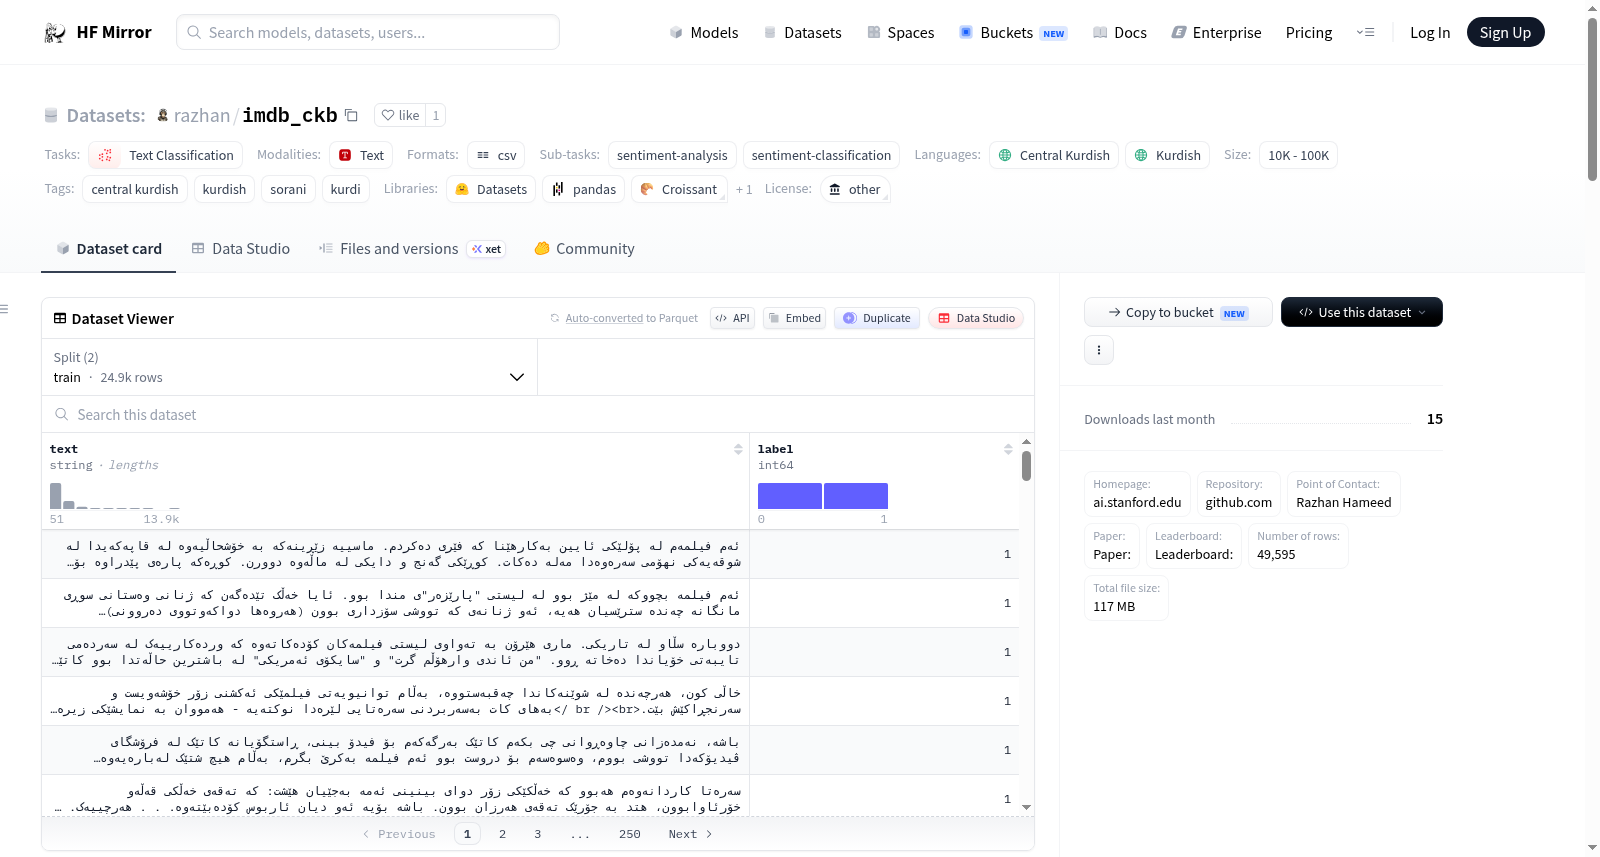Screen dimensions: 1600x857
Task: Open the expanded navigation menu icon
Action: [x=1365, y=33]
